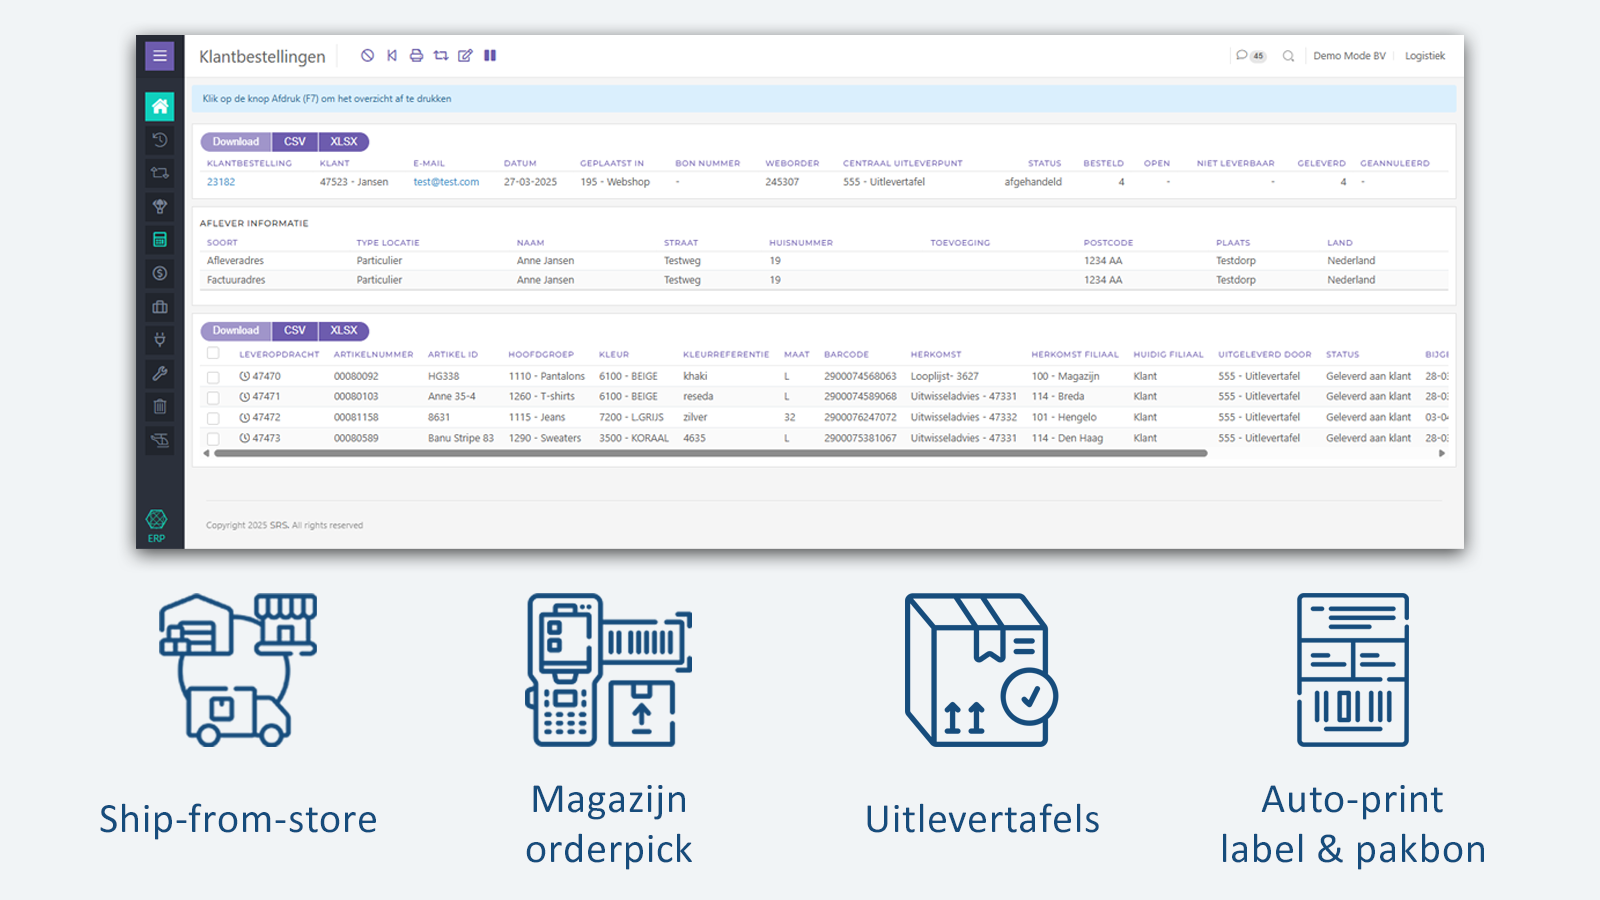Tick the checkbox for row 47471

click(213, 398)
